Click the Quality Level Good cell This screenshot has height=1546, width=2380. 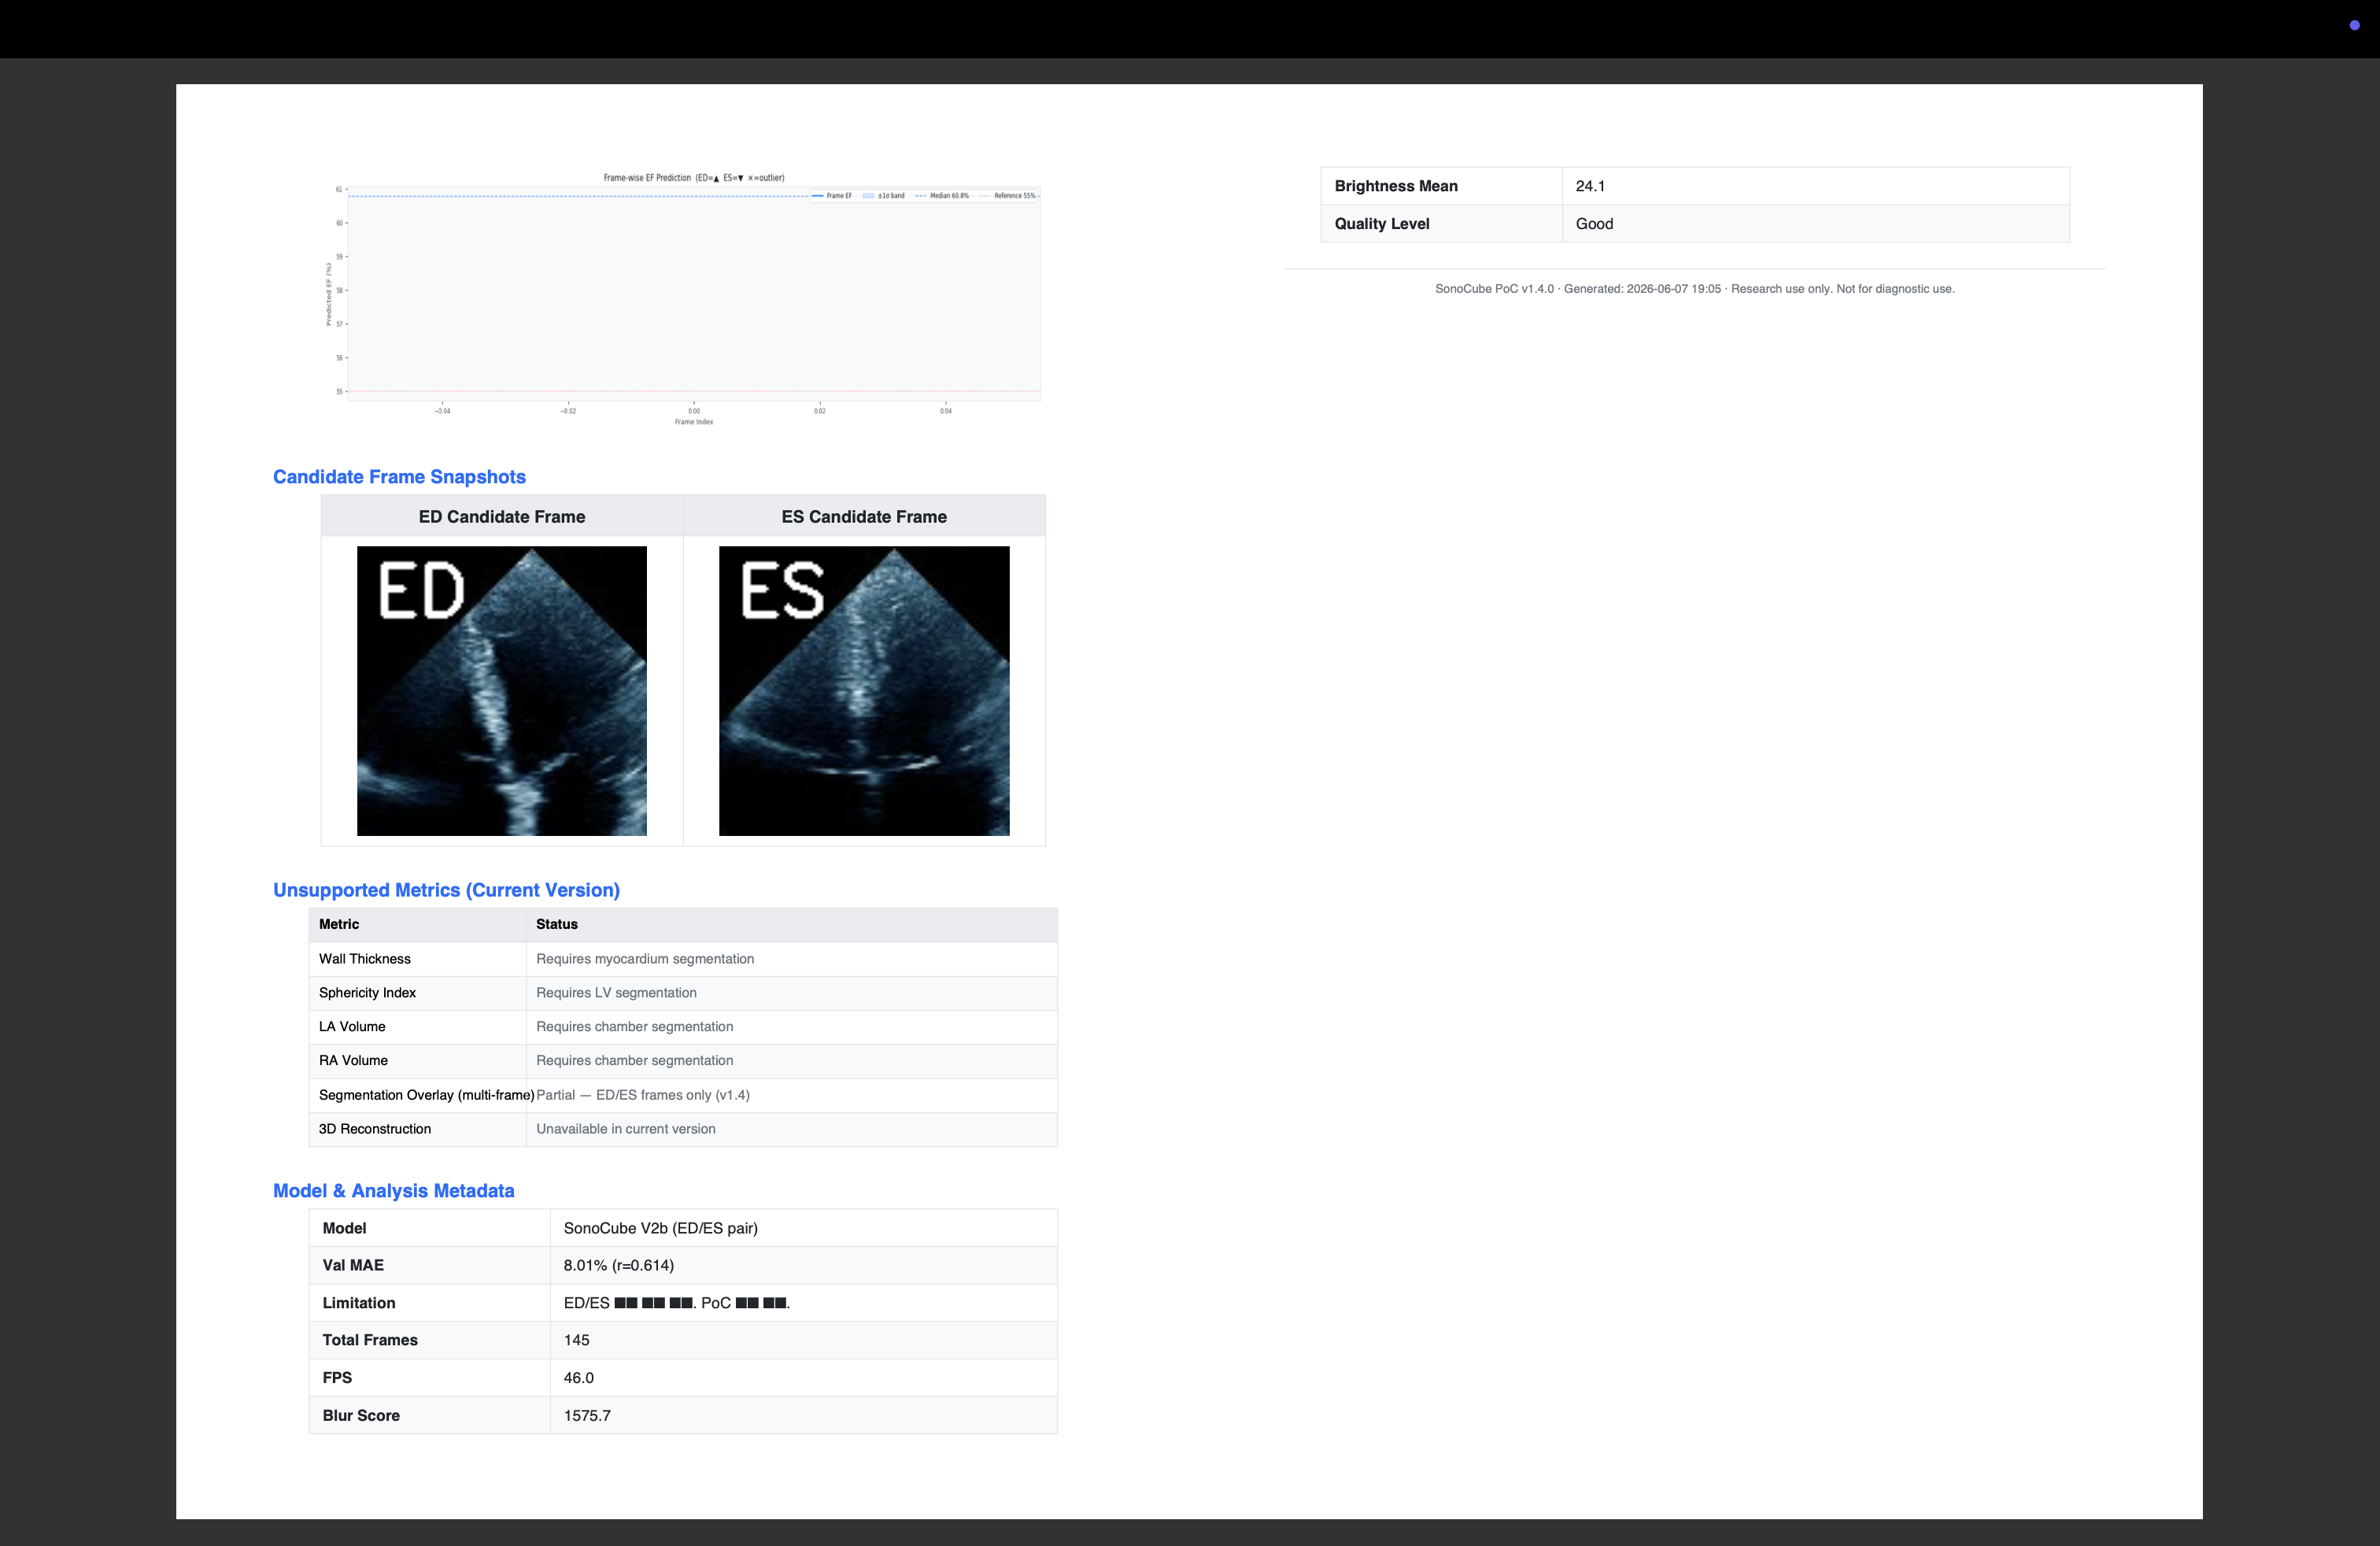(1815, 224)
